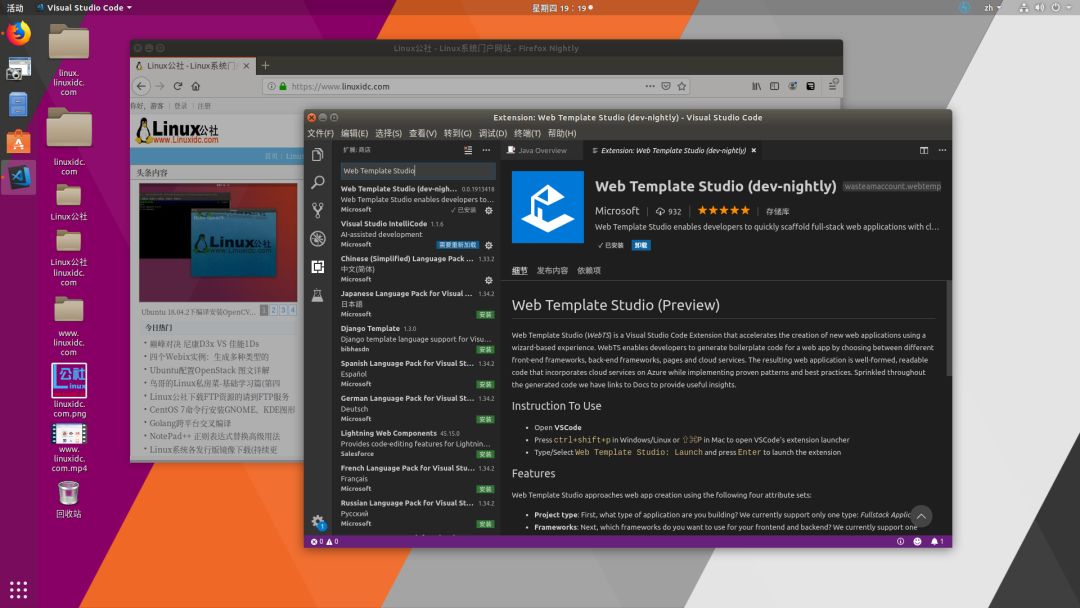The width and height of the screenshot is (1080, 608).
Task: Click the split editor icon above the extension page
Action: click(922, 150)
